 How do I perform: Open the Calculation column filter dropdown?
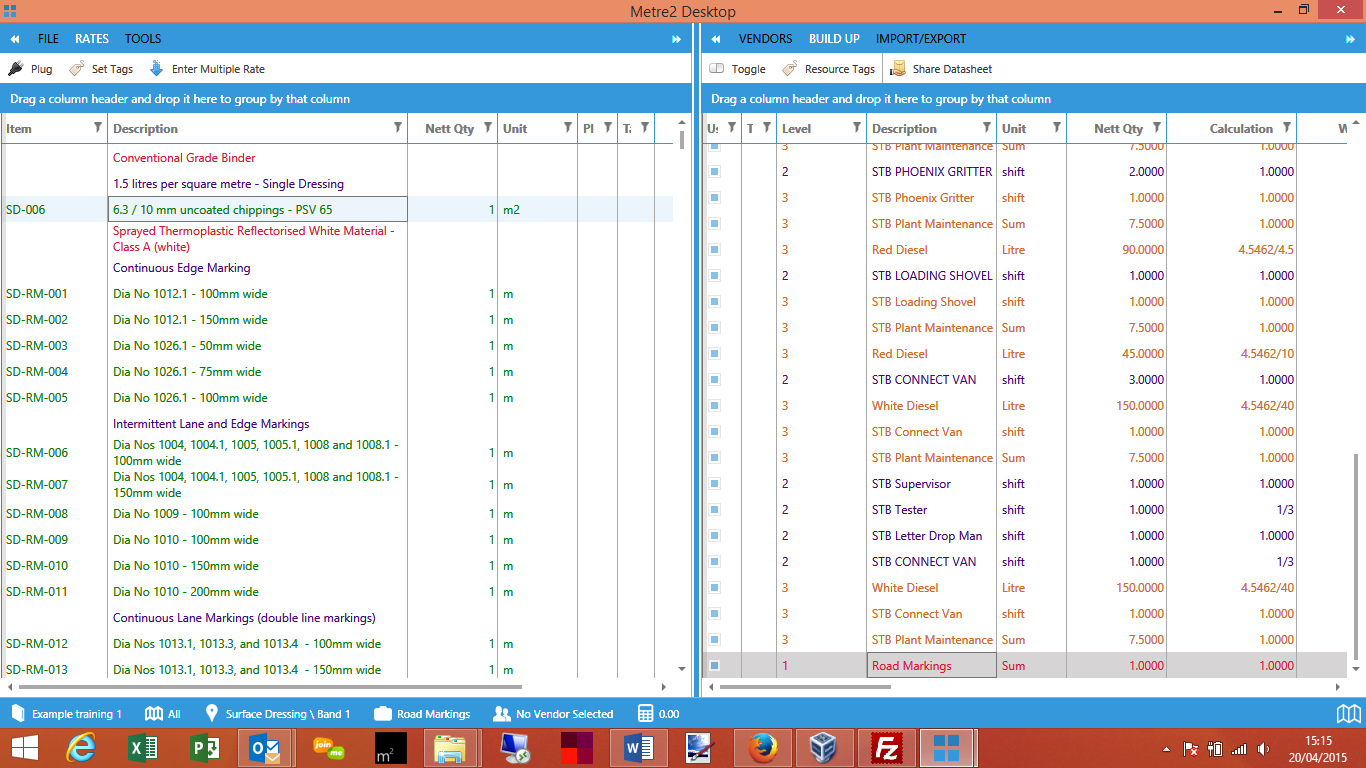pyautogui.click(x=1288, y=128)
